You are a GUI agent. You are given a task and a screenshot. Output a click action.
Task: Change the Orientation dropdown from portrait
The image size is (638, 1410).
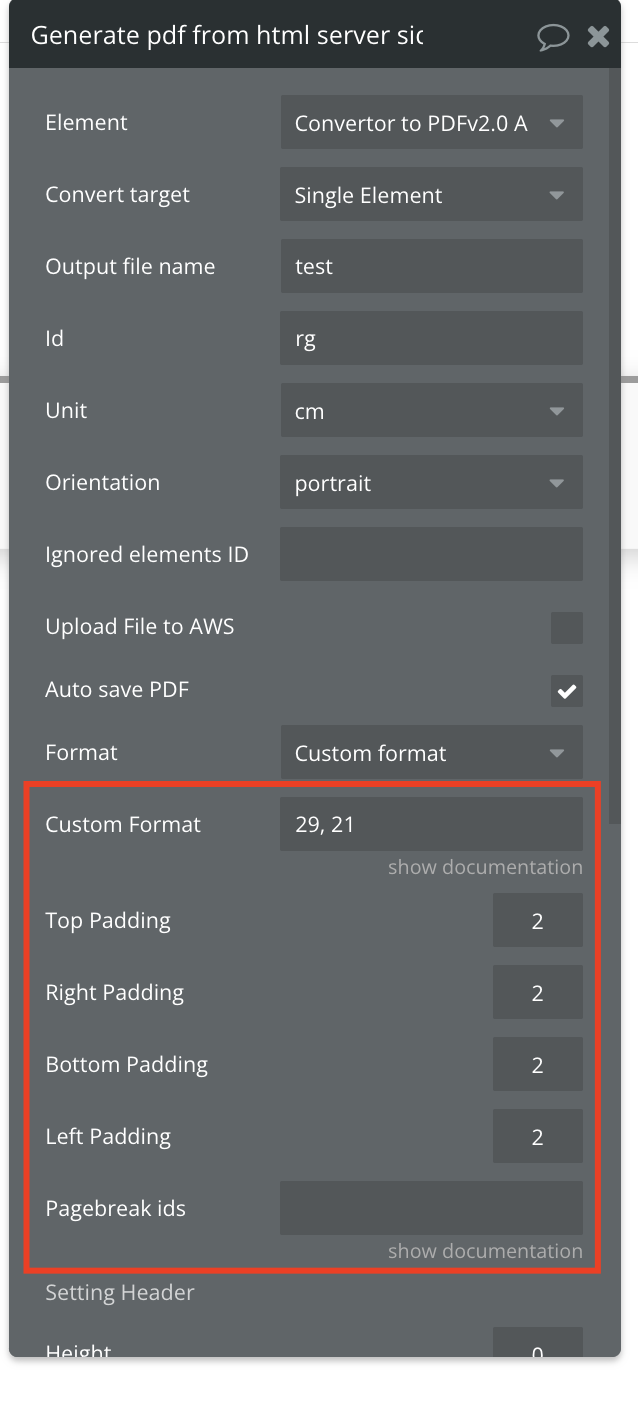431,483
